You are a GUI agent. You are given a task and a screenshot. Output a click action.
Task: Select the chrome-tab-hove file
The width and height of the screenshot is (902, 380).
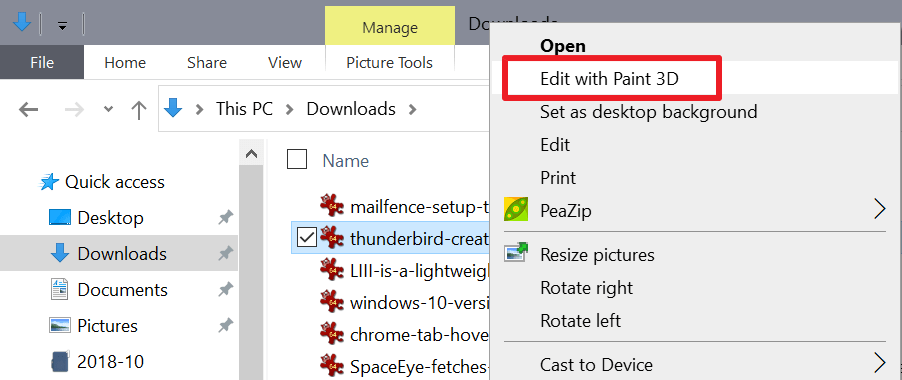(x=419, y=334)
